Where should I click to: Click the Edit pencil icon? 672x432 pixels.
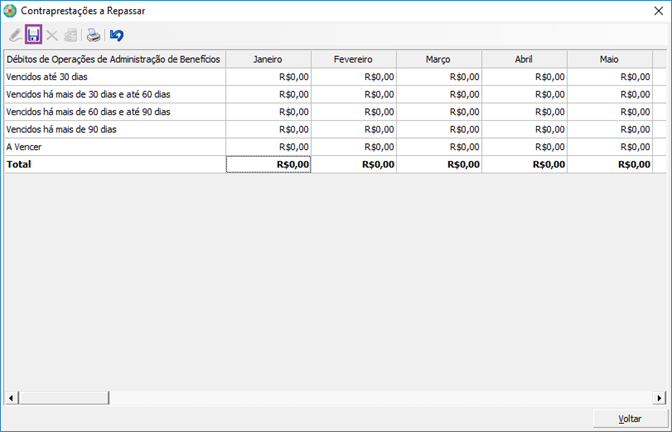tap(14, 35)
